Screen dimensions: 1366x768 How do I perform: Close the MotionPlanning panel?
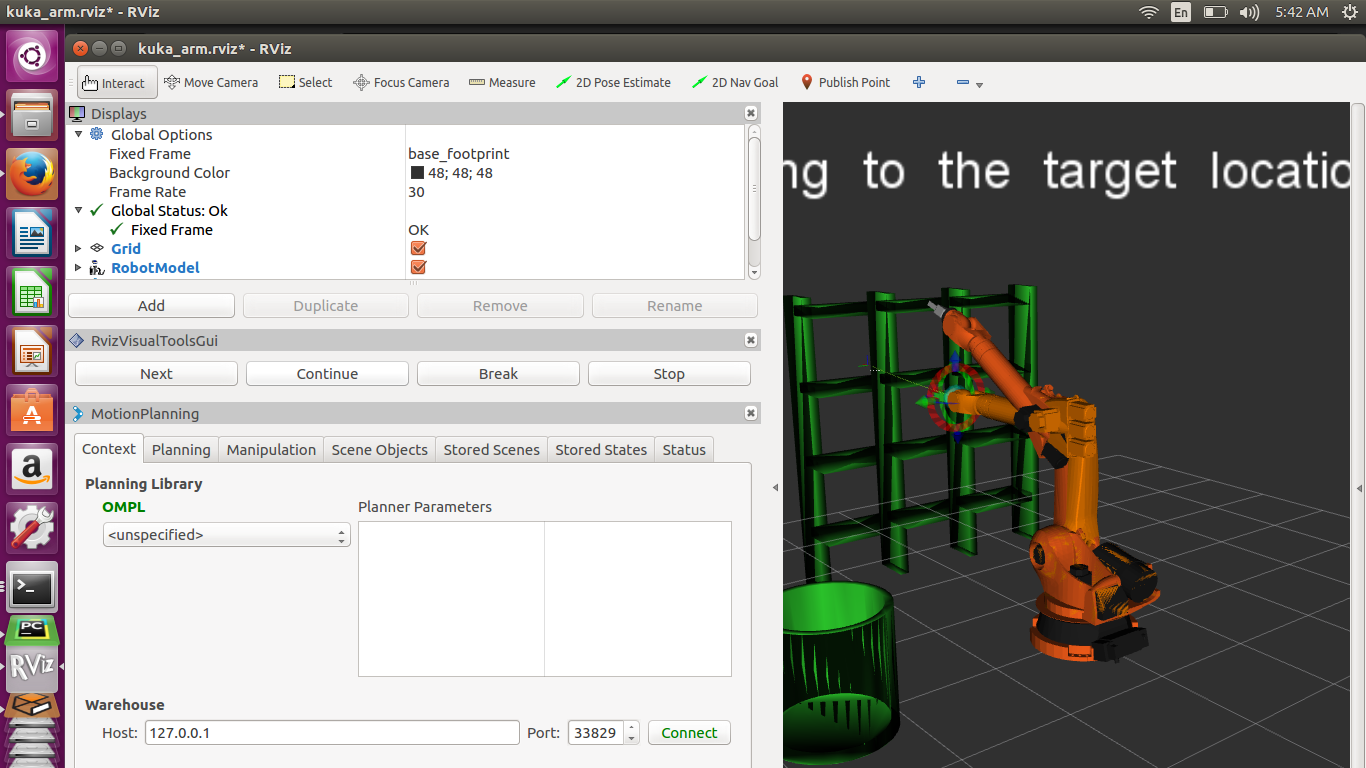click(751, 414)
